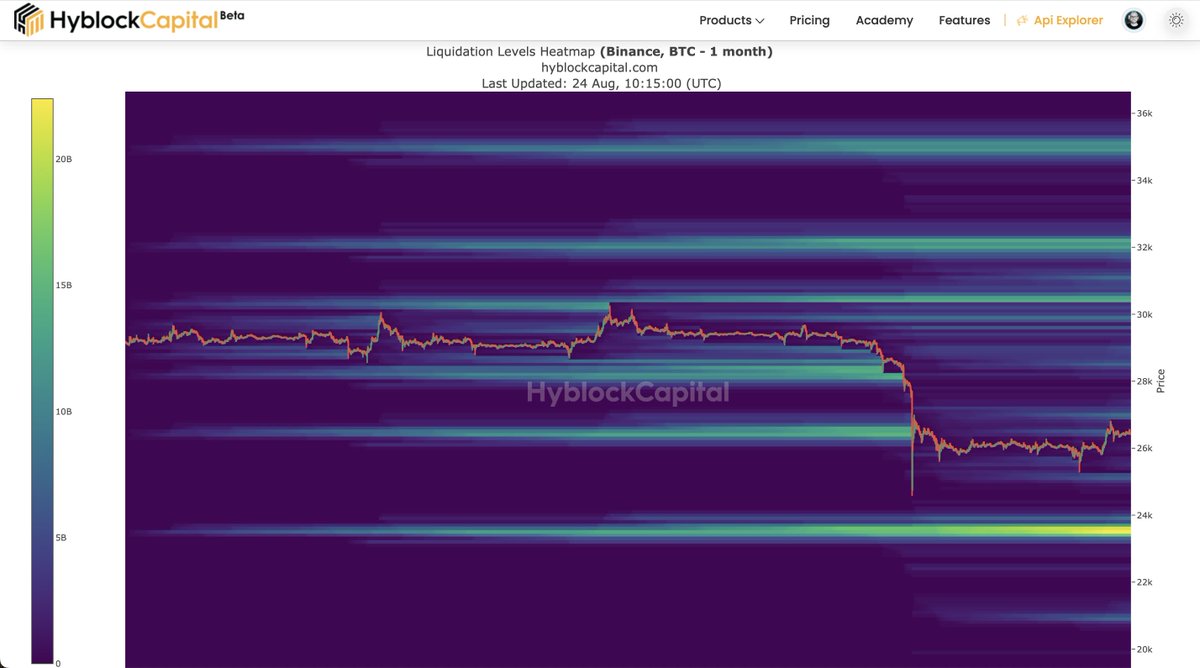Click the 10B color scale label

64,412
